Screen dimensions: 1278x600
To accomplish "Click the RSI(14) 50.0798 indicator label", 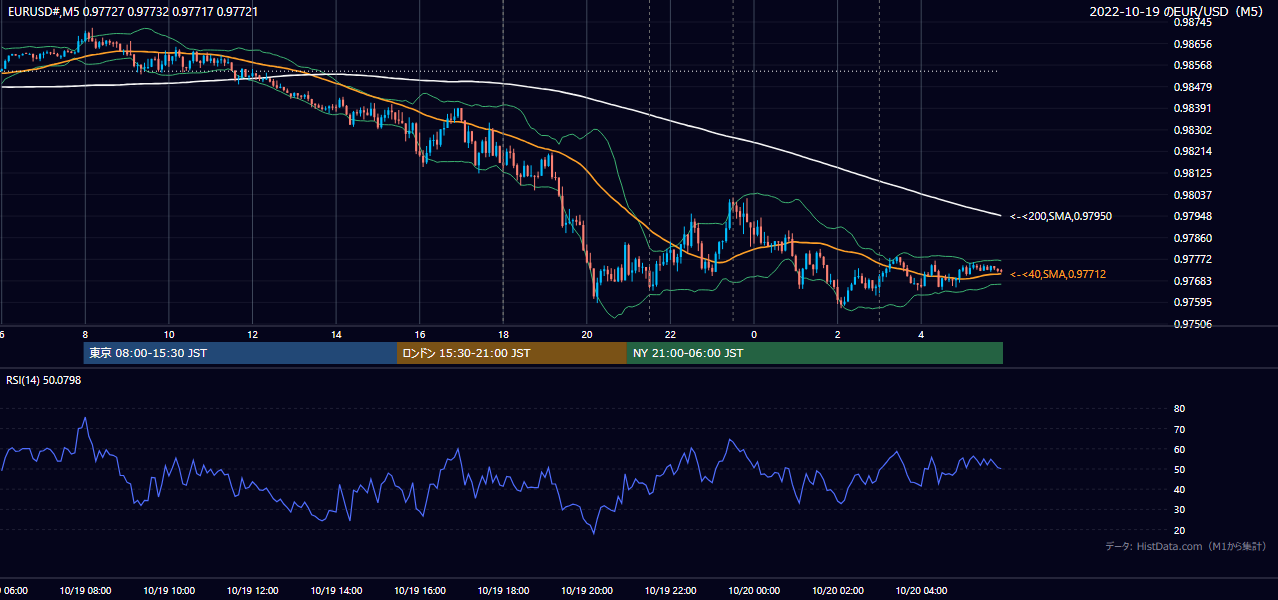I will tap(42, 380).
